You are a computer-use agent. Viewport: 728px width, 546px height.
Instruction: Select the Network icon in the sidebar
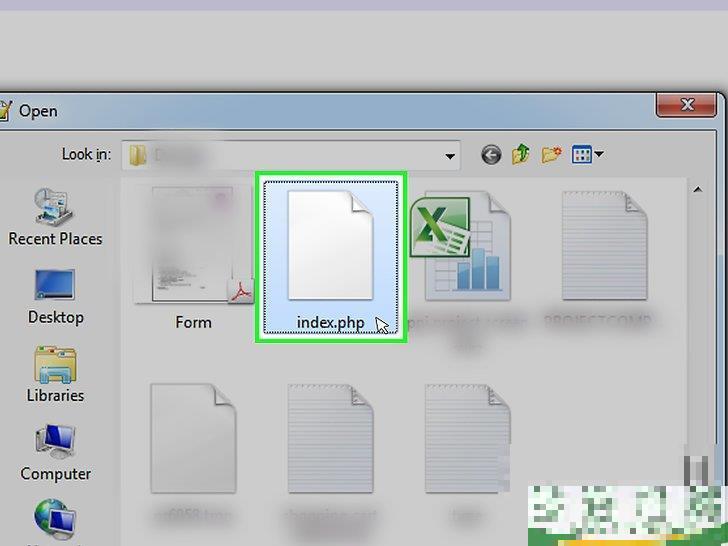pyautogui.click(x=55, y=520)
